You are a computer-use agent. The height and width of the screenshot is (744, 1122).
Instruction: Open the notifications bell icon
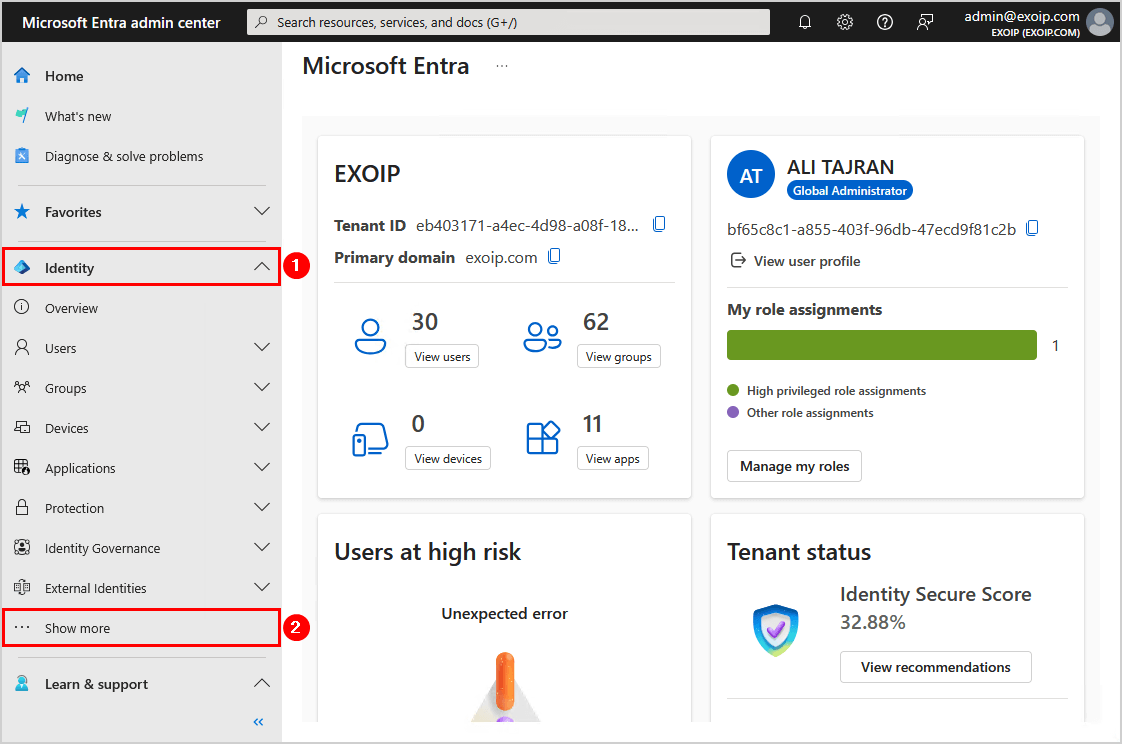(x=805, y=21)
